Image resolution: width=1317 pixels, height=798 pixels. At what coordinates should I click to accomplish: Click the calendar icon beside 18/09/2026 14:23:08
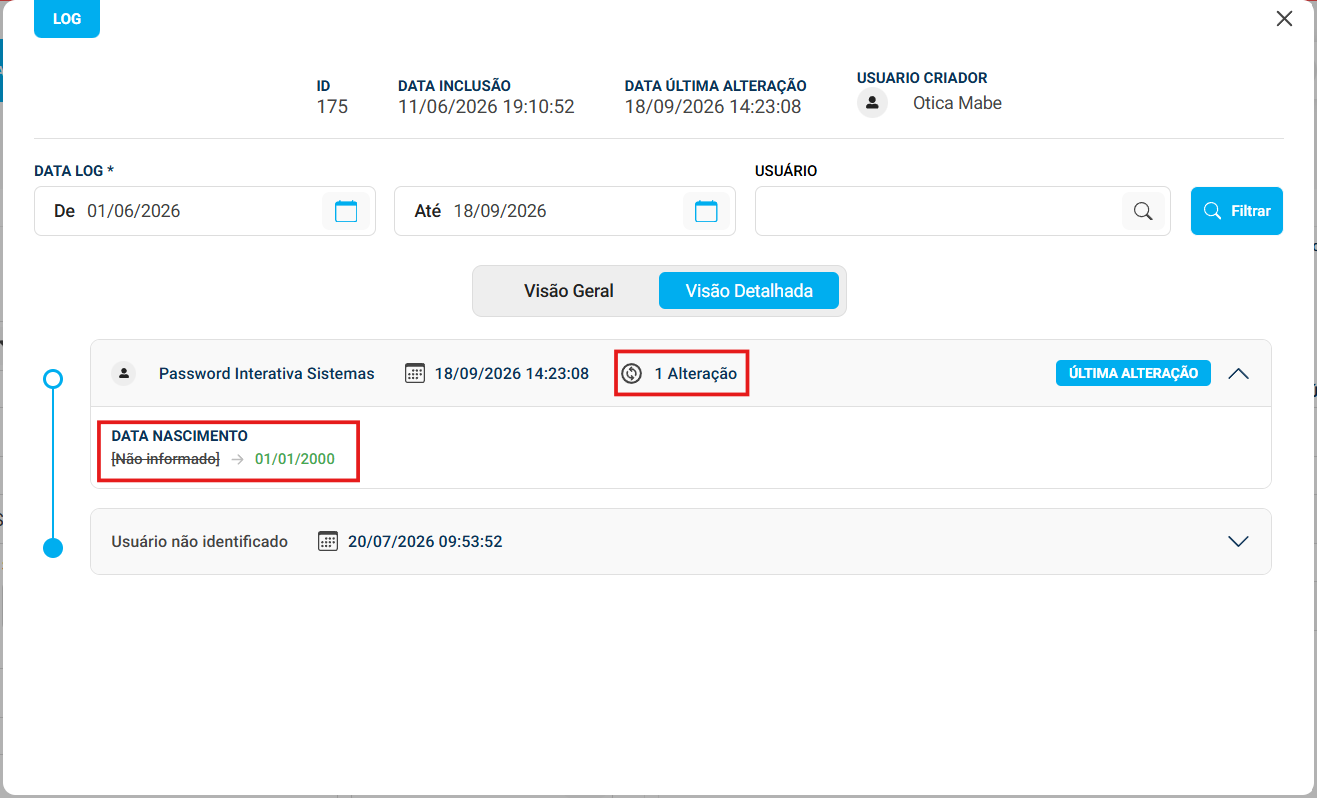click(415, 373)
